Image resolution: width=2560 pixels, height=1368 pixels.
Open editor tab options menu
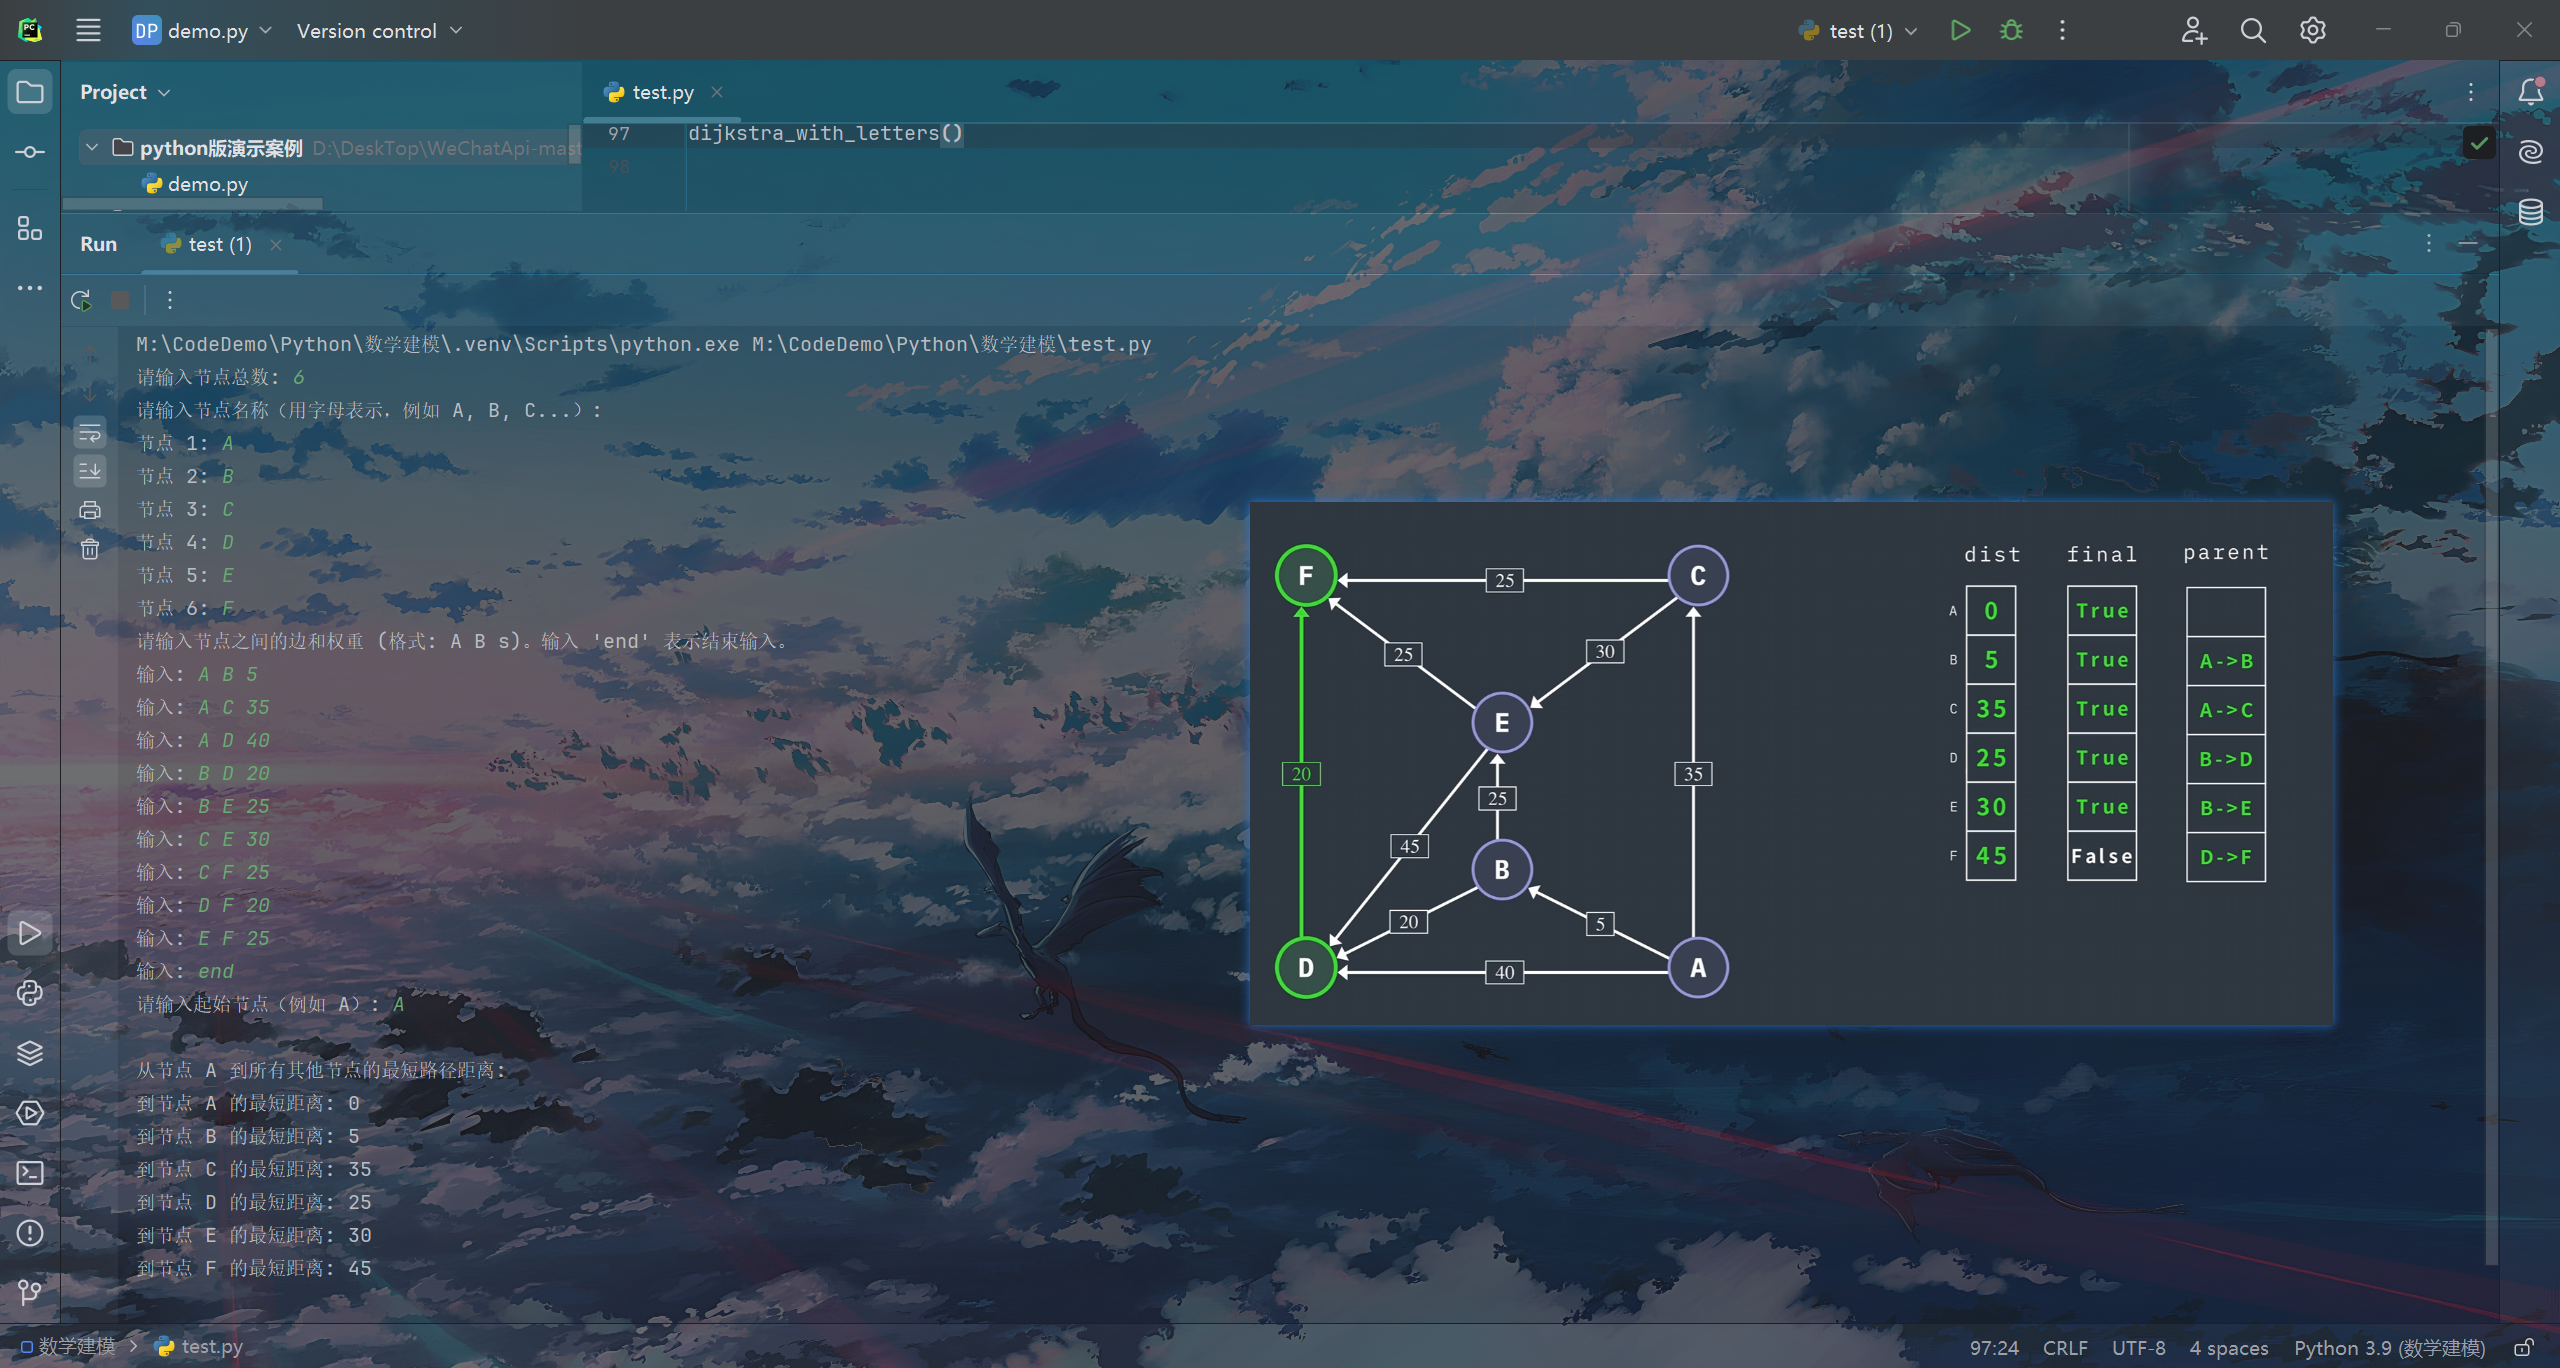pyautogui.click(x=2471, y=92)
